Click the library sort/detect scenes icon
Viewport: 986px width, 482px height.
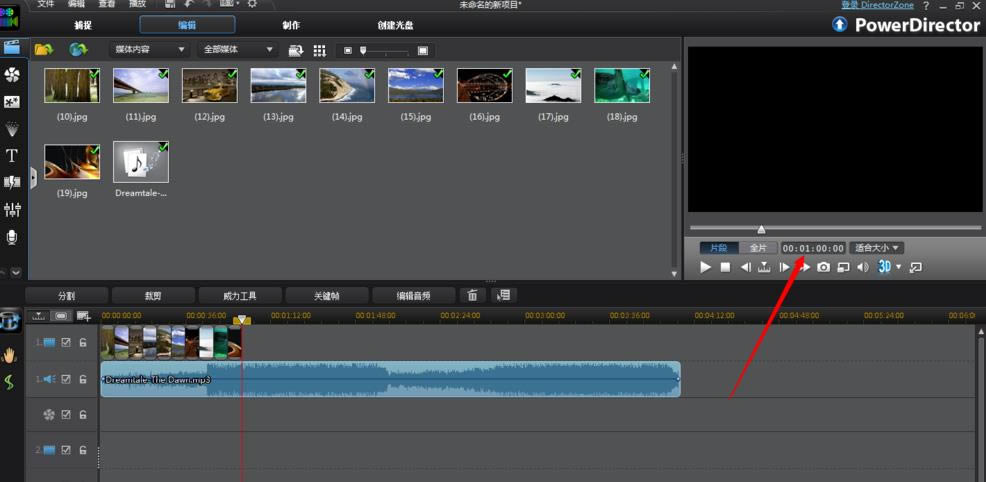click(296, 51)
